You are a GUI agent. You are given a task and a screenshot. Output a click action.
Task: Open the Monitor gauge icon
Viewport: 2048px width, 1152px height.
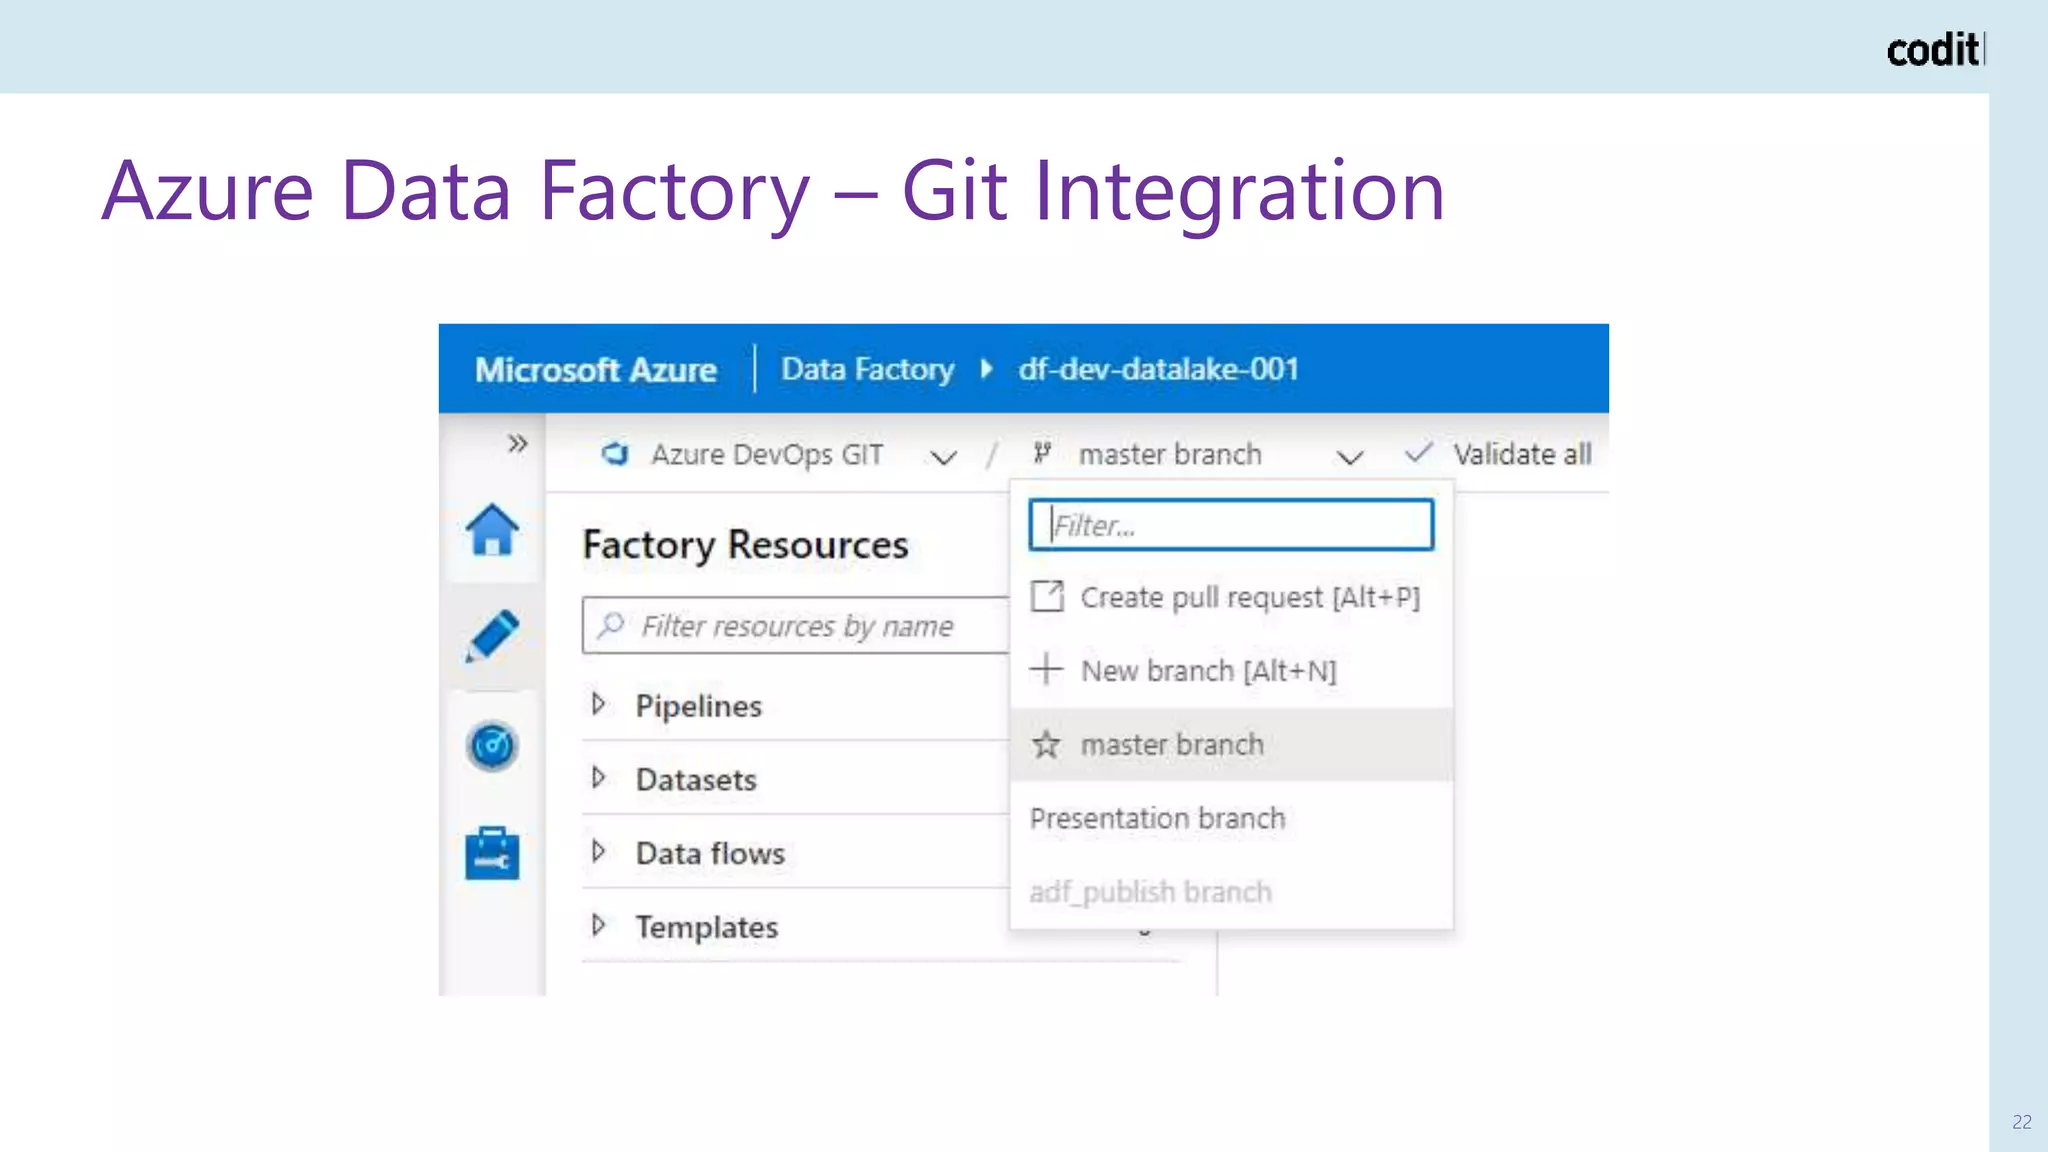click(492, 746)
